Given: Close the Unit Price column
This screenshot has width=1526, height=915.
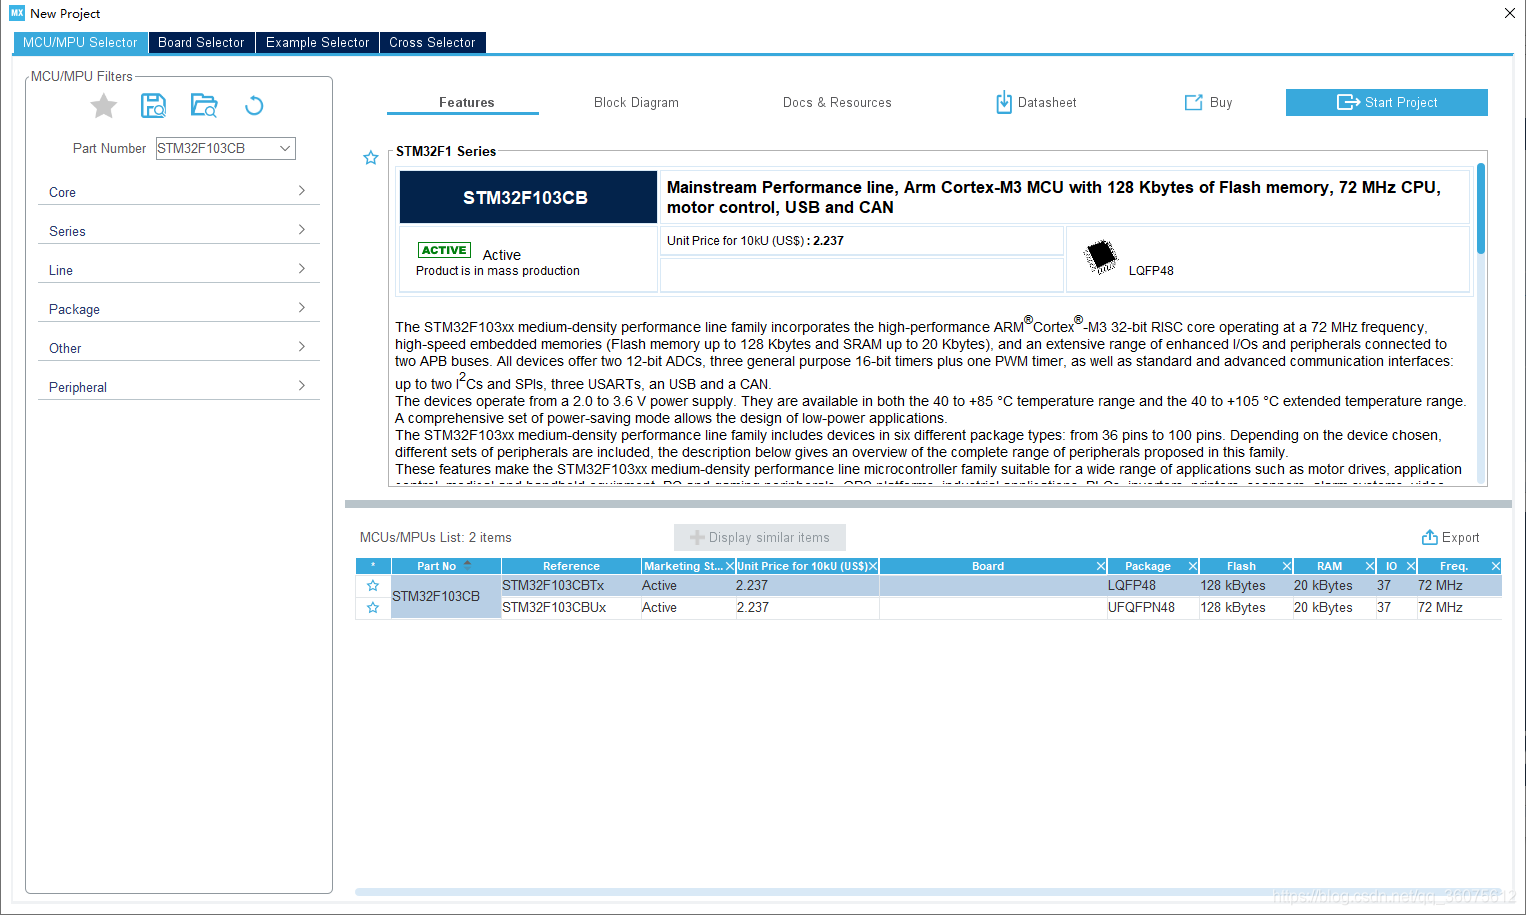Looking at the screenshot, I should click(873, 566).
